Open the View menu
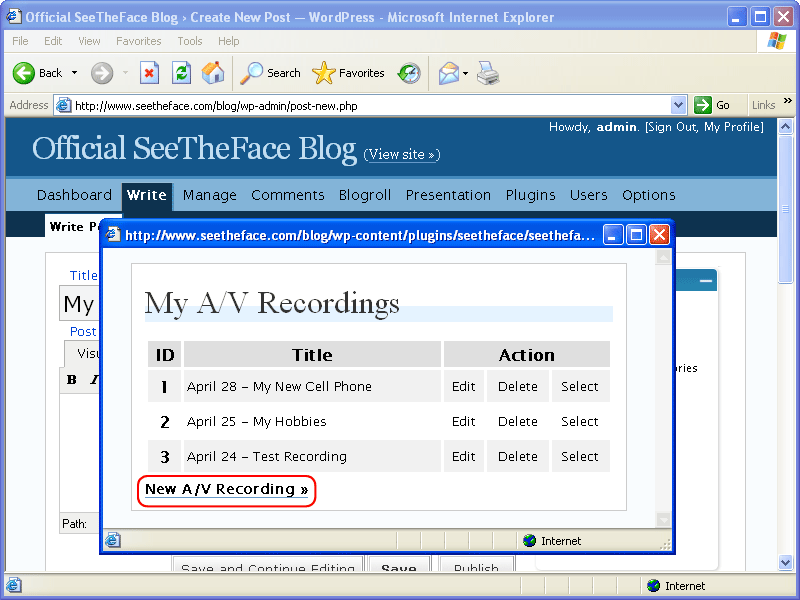This screenshot has height=600, width=800. (x=89, y=41)
